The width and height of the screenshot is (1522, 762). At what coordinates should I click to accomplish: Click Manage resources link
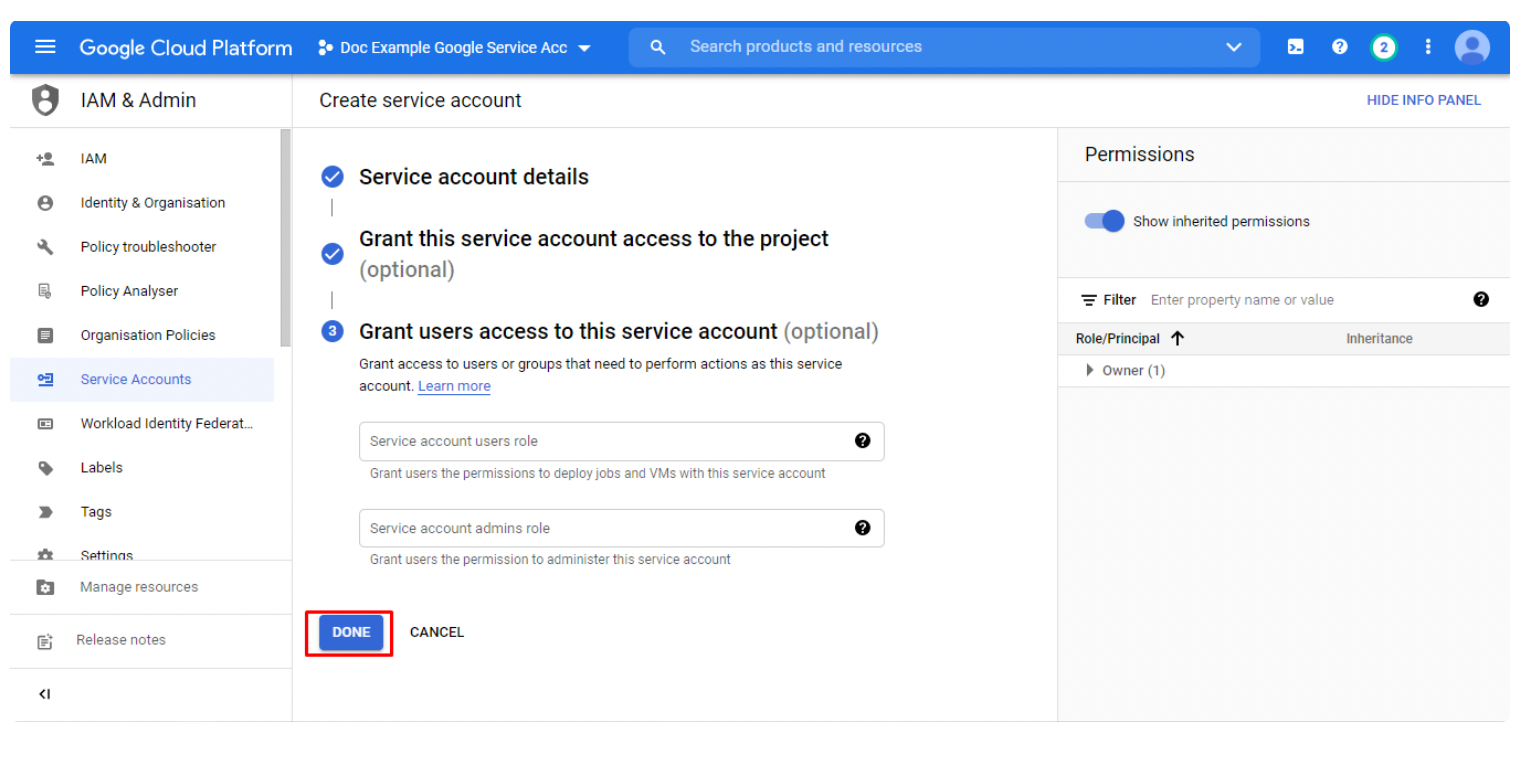(139, 587)
